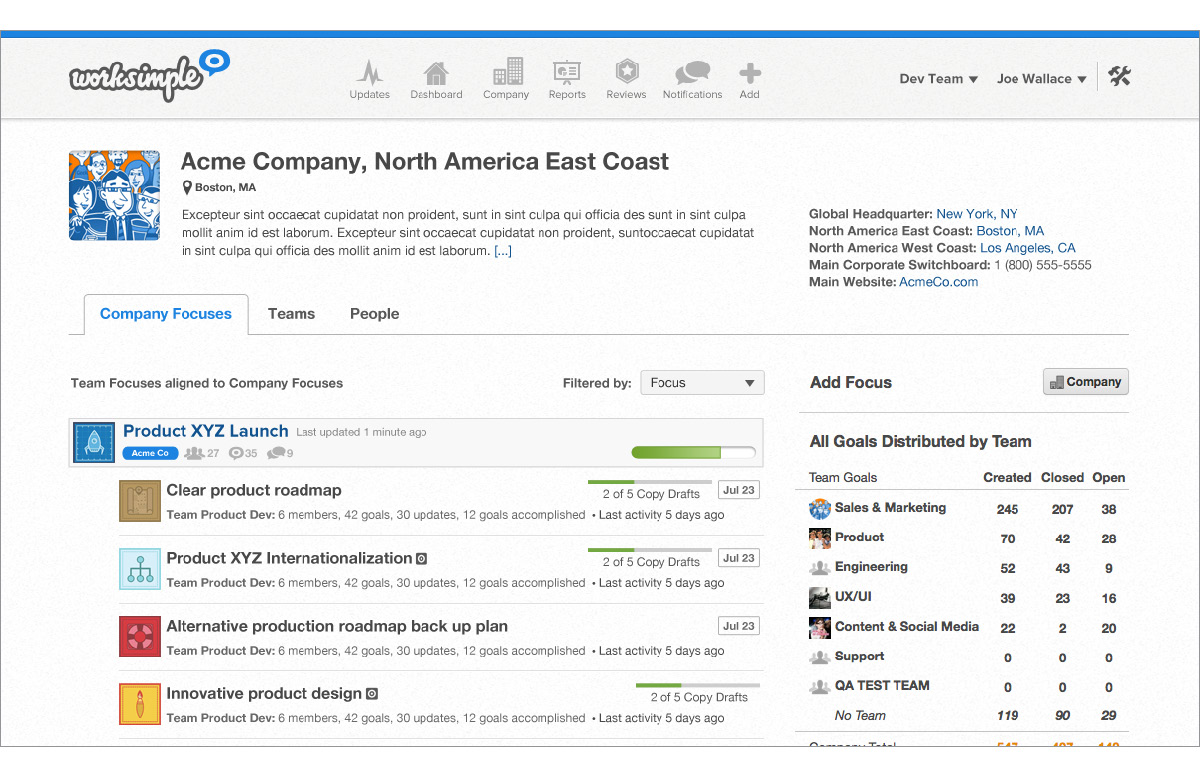Open the Reviews badge icon
1200x777 pixels.
point(626,72)
